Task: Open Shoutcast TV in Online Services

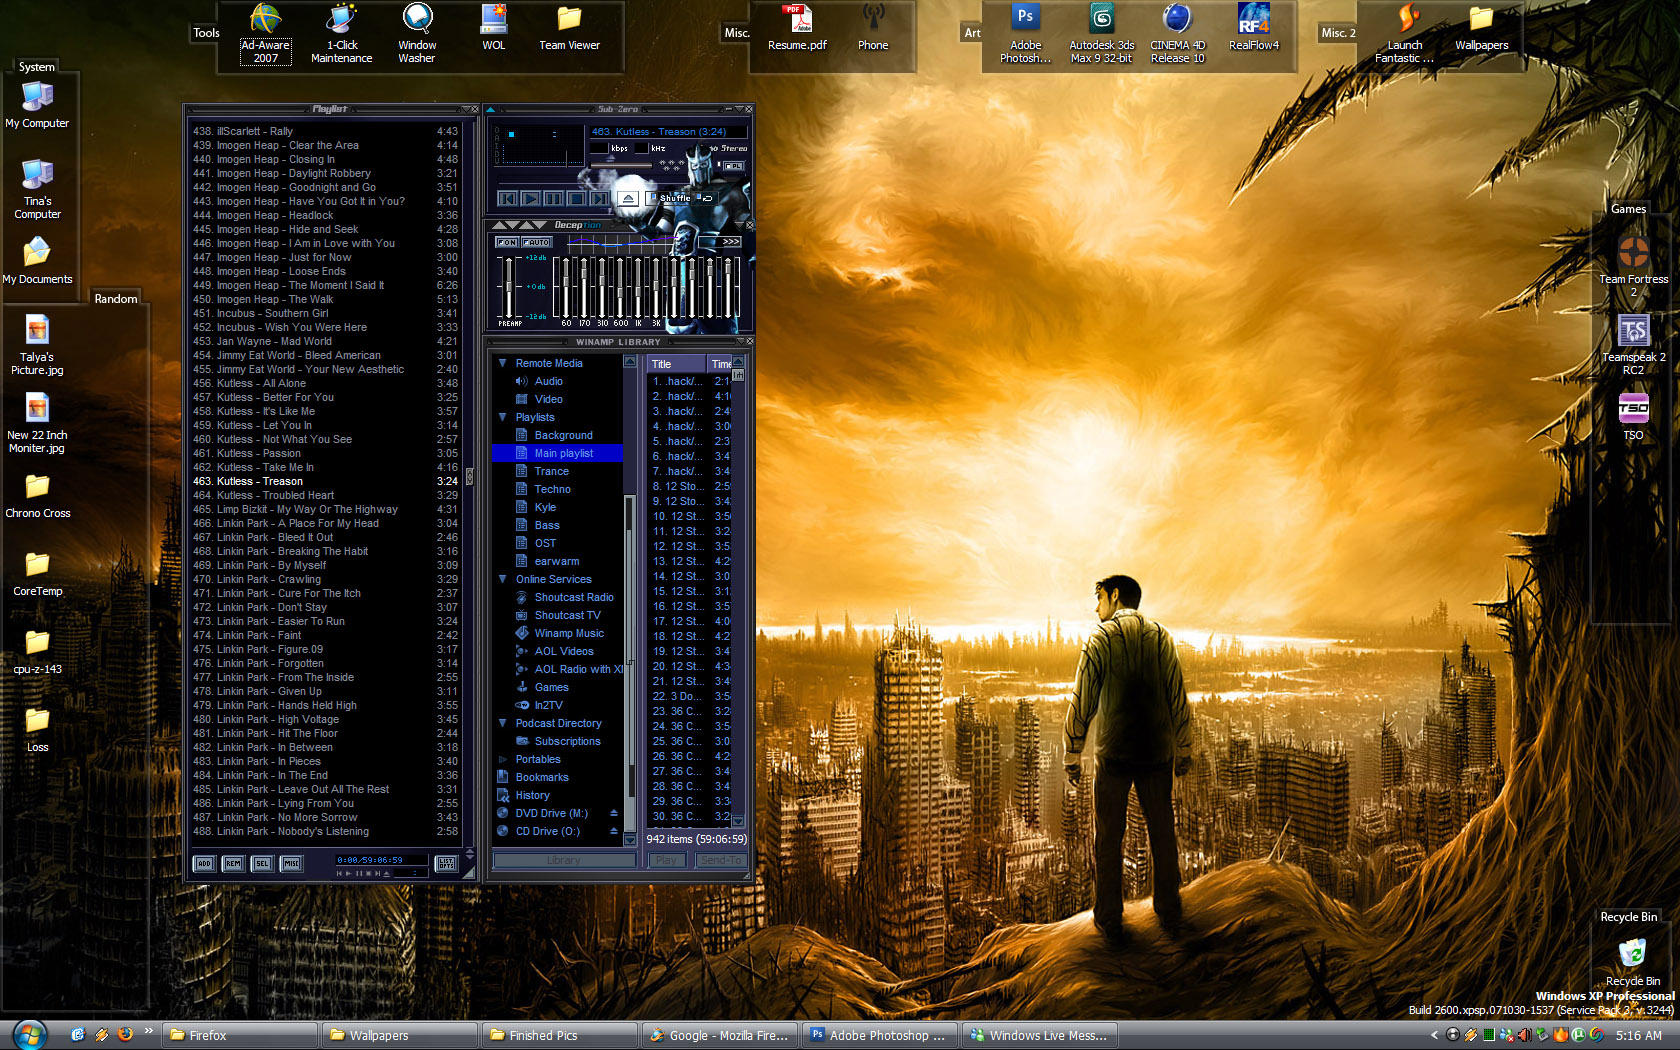Action: point(567,615)
